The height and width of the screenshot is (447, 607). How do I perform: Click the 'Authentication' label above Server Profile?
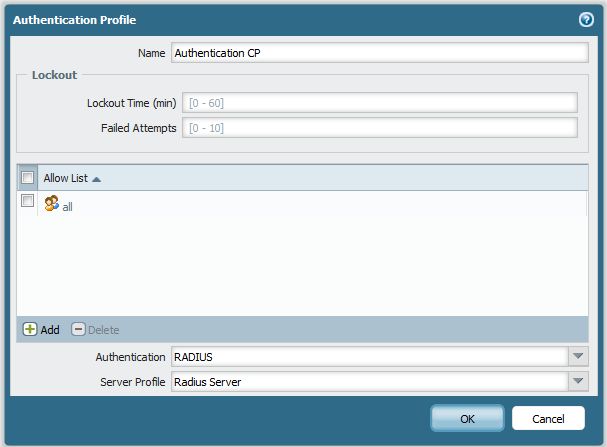pos(130,357)
